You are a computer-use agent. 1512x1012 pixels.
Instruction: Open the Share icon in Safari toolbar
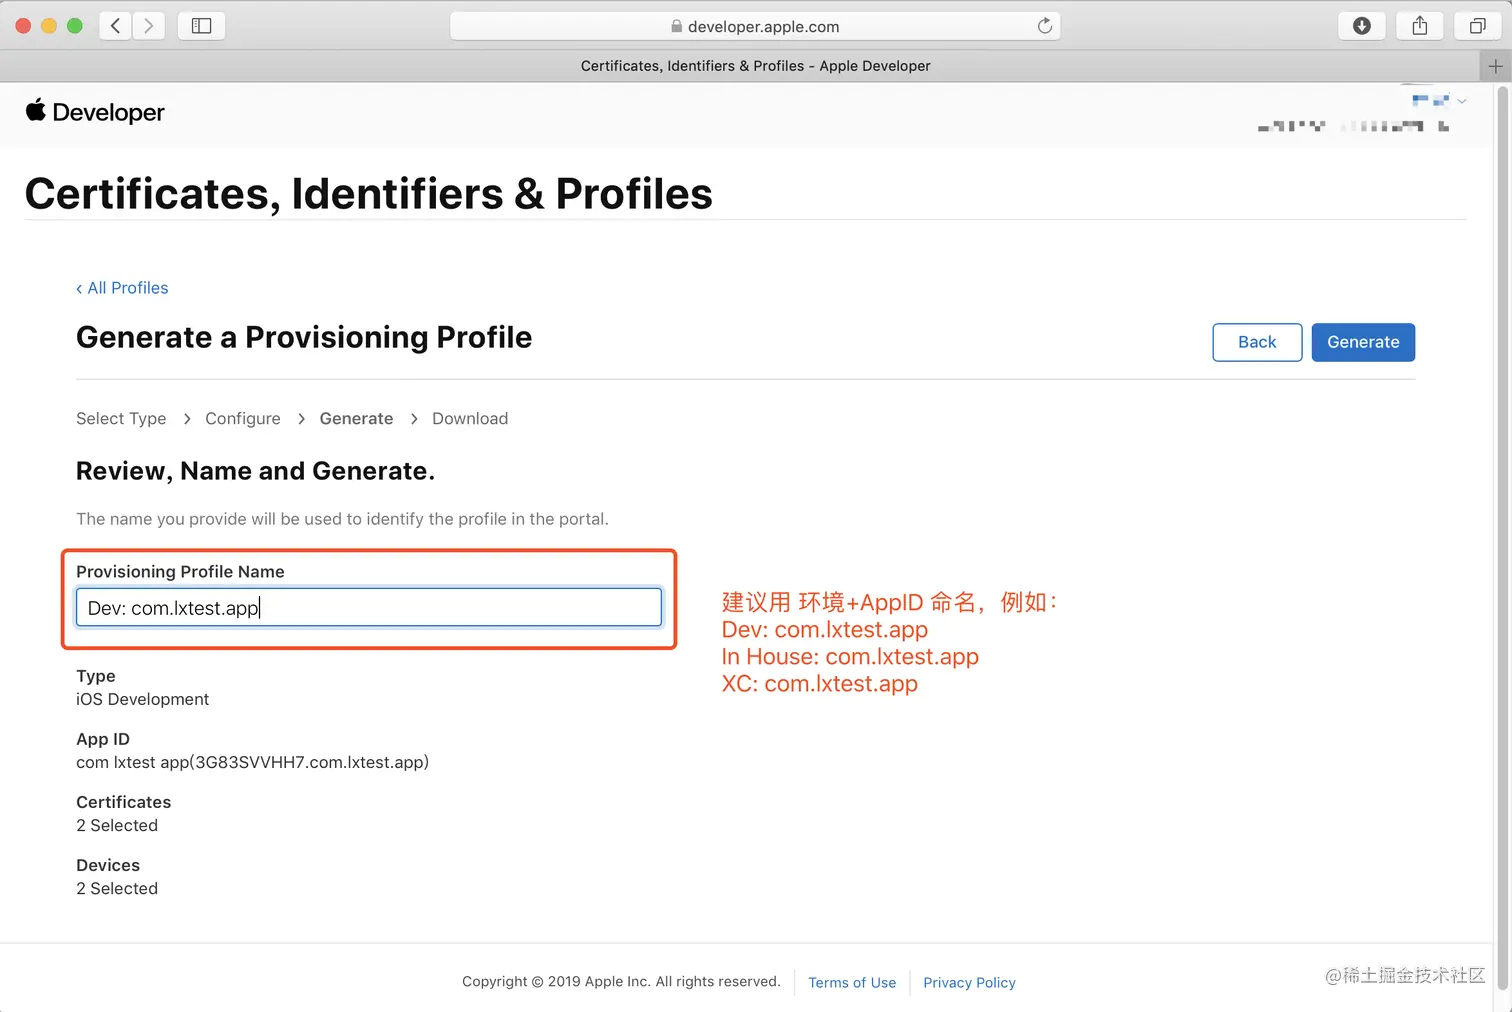pyautogui.click(x=1419, y=26)
